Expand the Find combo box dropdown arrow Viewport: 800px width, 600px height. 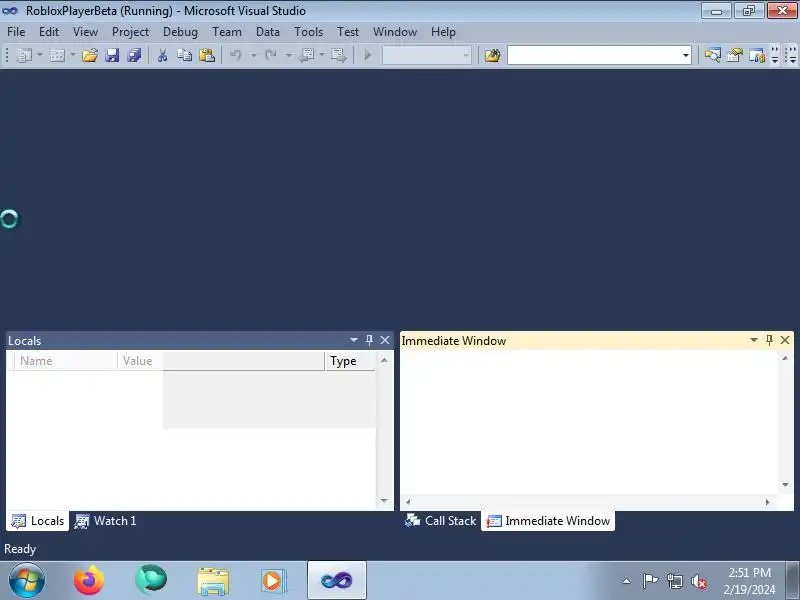coord(686,55)
